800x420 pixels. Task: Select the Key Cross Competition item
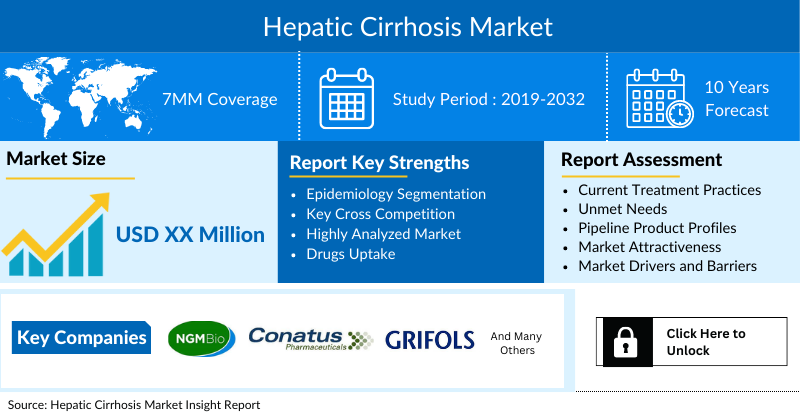point(380,214)
